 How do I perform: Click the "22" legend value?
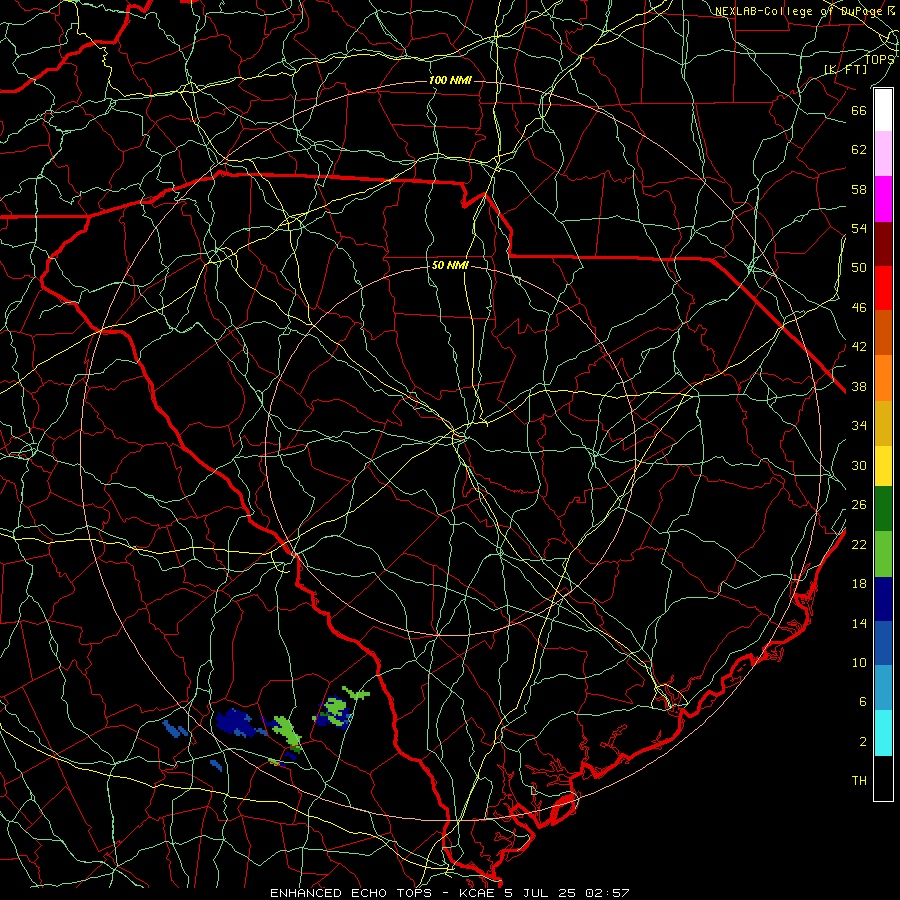pyautogui.click(x=859, y=544)
